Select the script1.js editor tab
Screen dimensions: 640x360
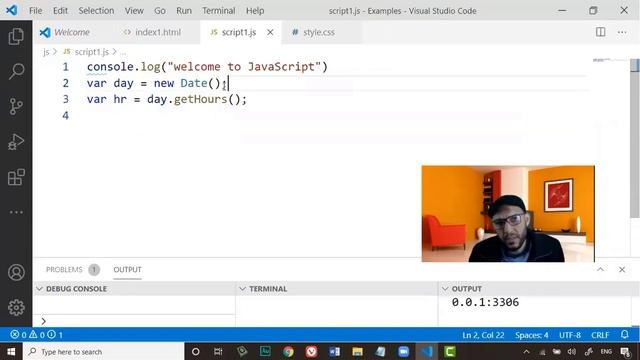coord(239,32)
